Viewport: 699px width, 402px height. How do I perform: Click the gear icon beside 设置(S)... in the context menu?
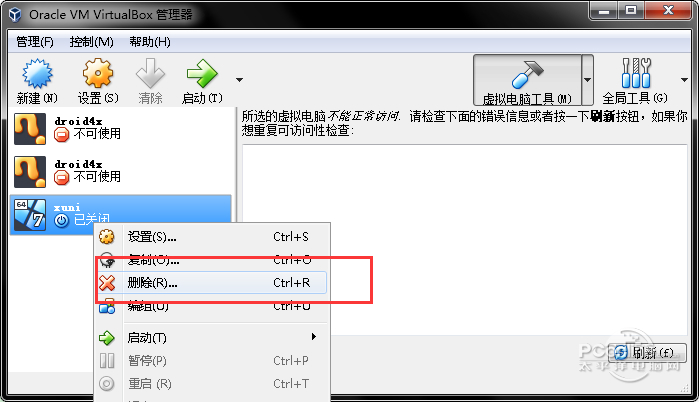pos(107,237)
